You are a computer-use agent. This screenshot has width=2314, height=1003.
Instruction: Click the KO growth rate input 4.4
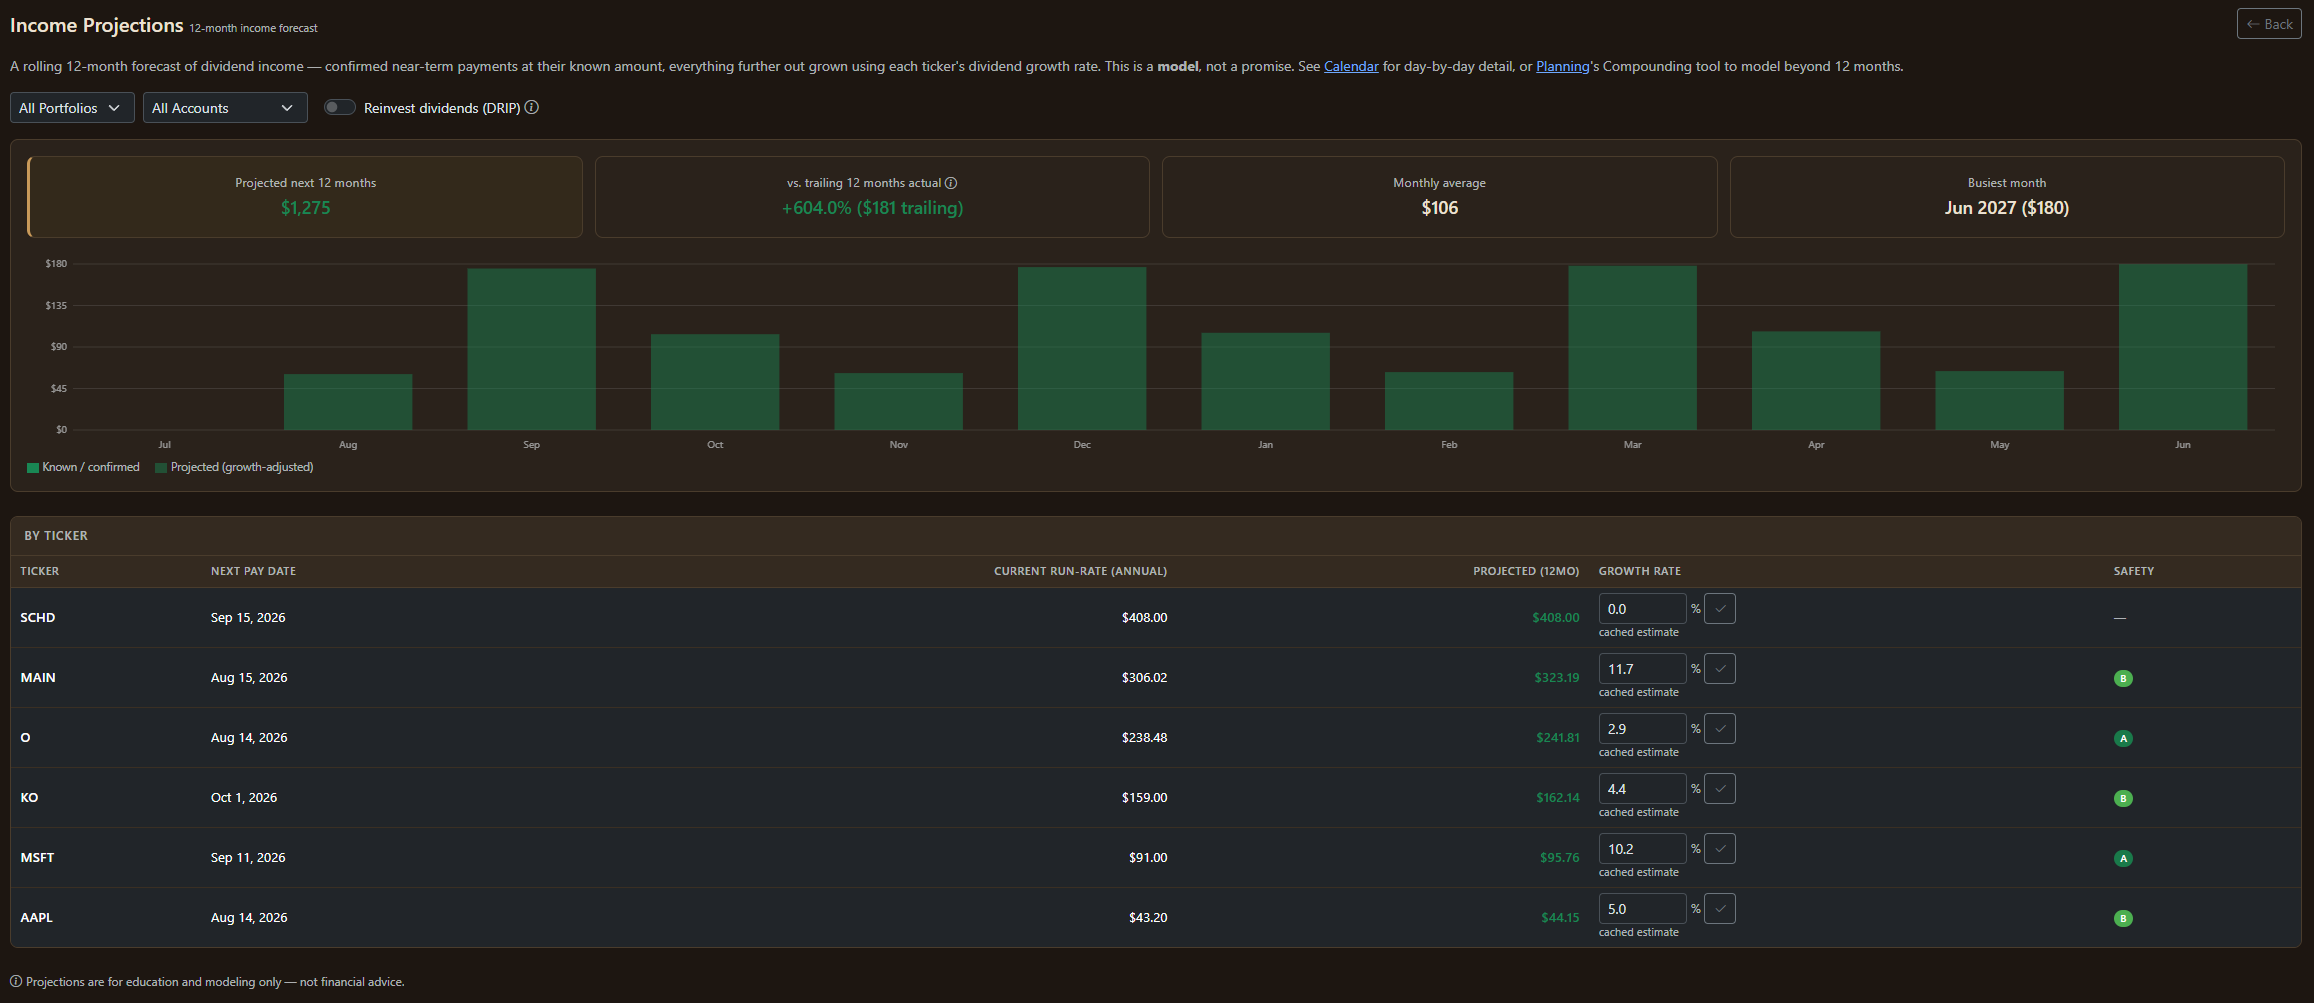pyautogui.click(x=1642, y=789)
